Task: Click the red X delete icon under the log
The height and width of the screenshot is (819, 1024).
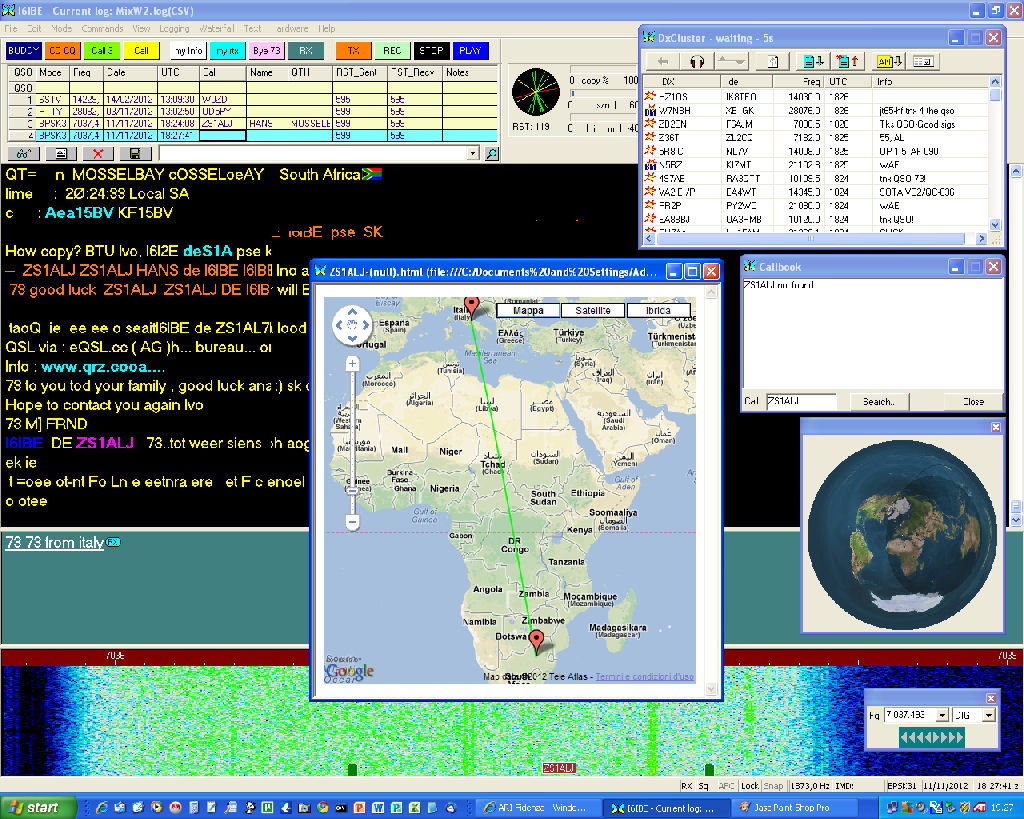Action: tap(98, 153)
